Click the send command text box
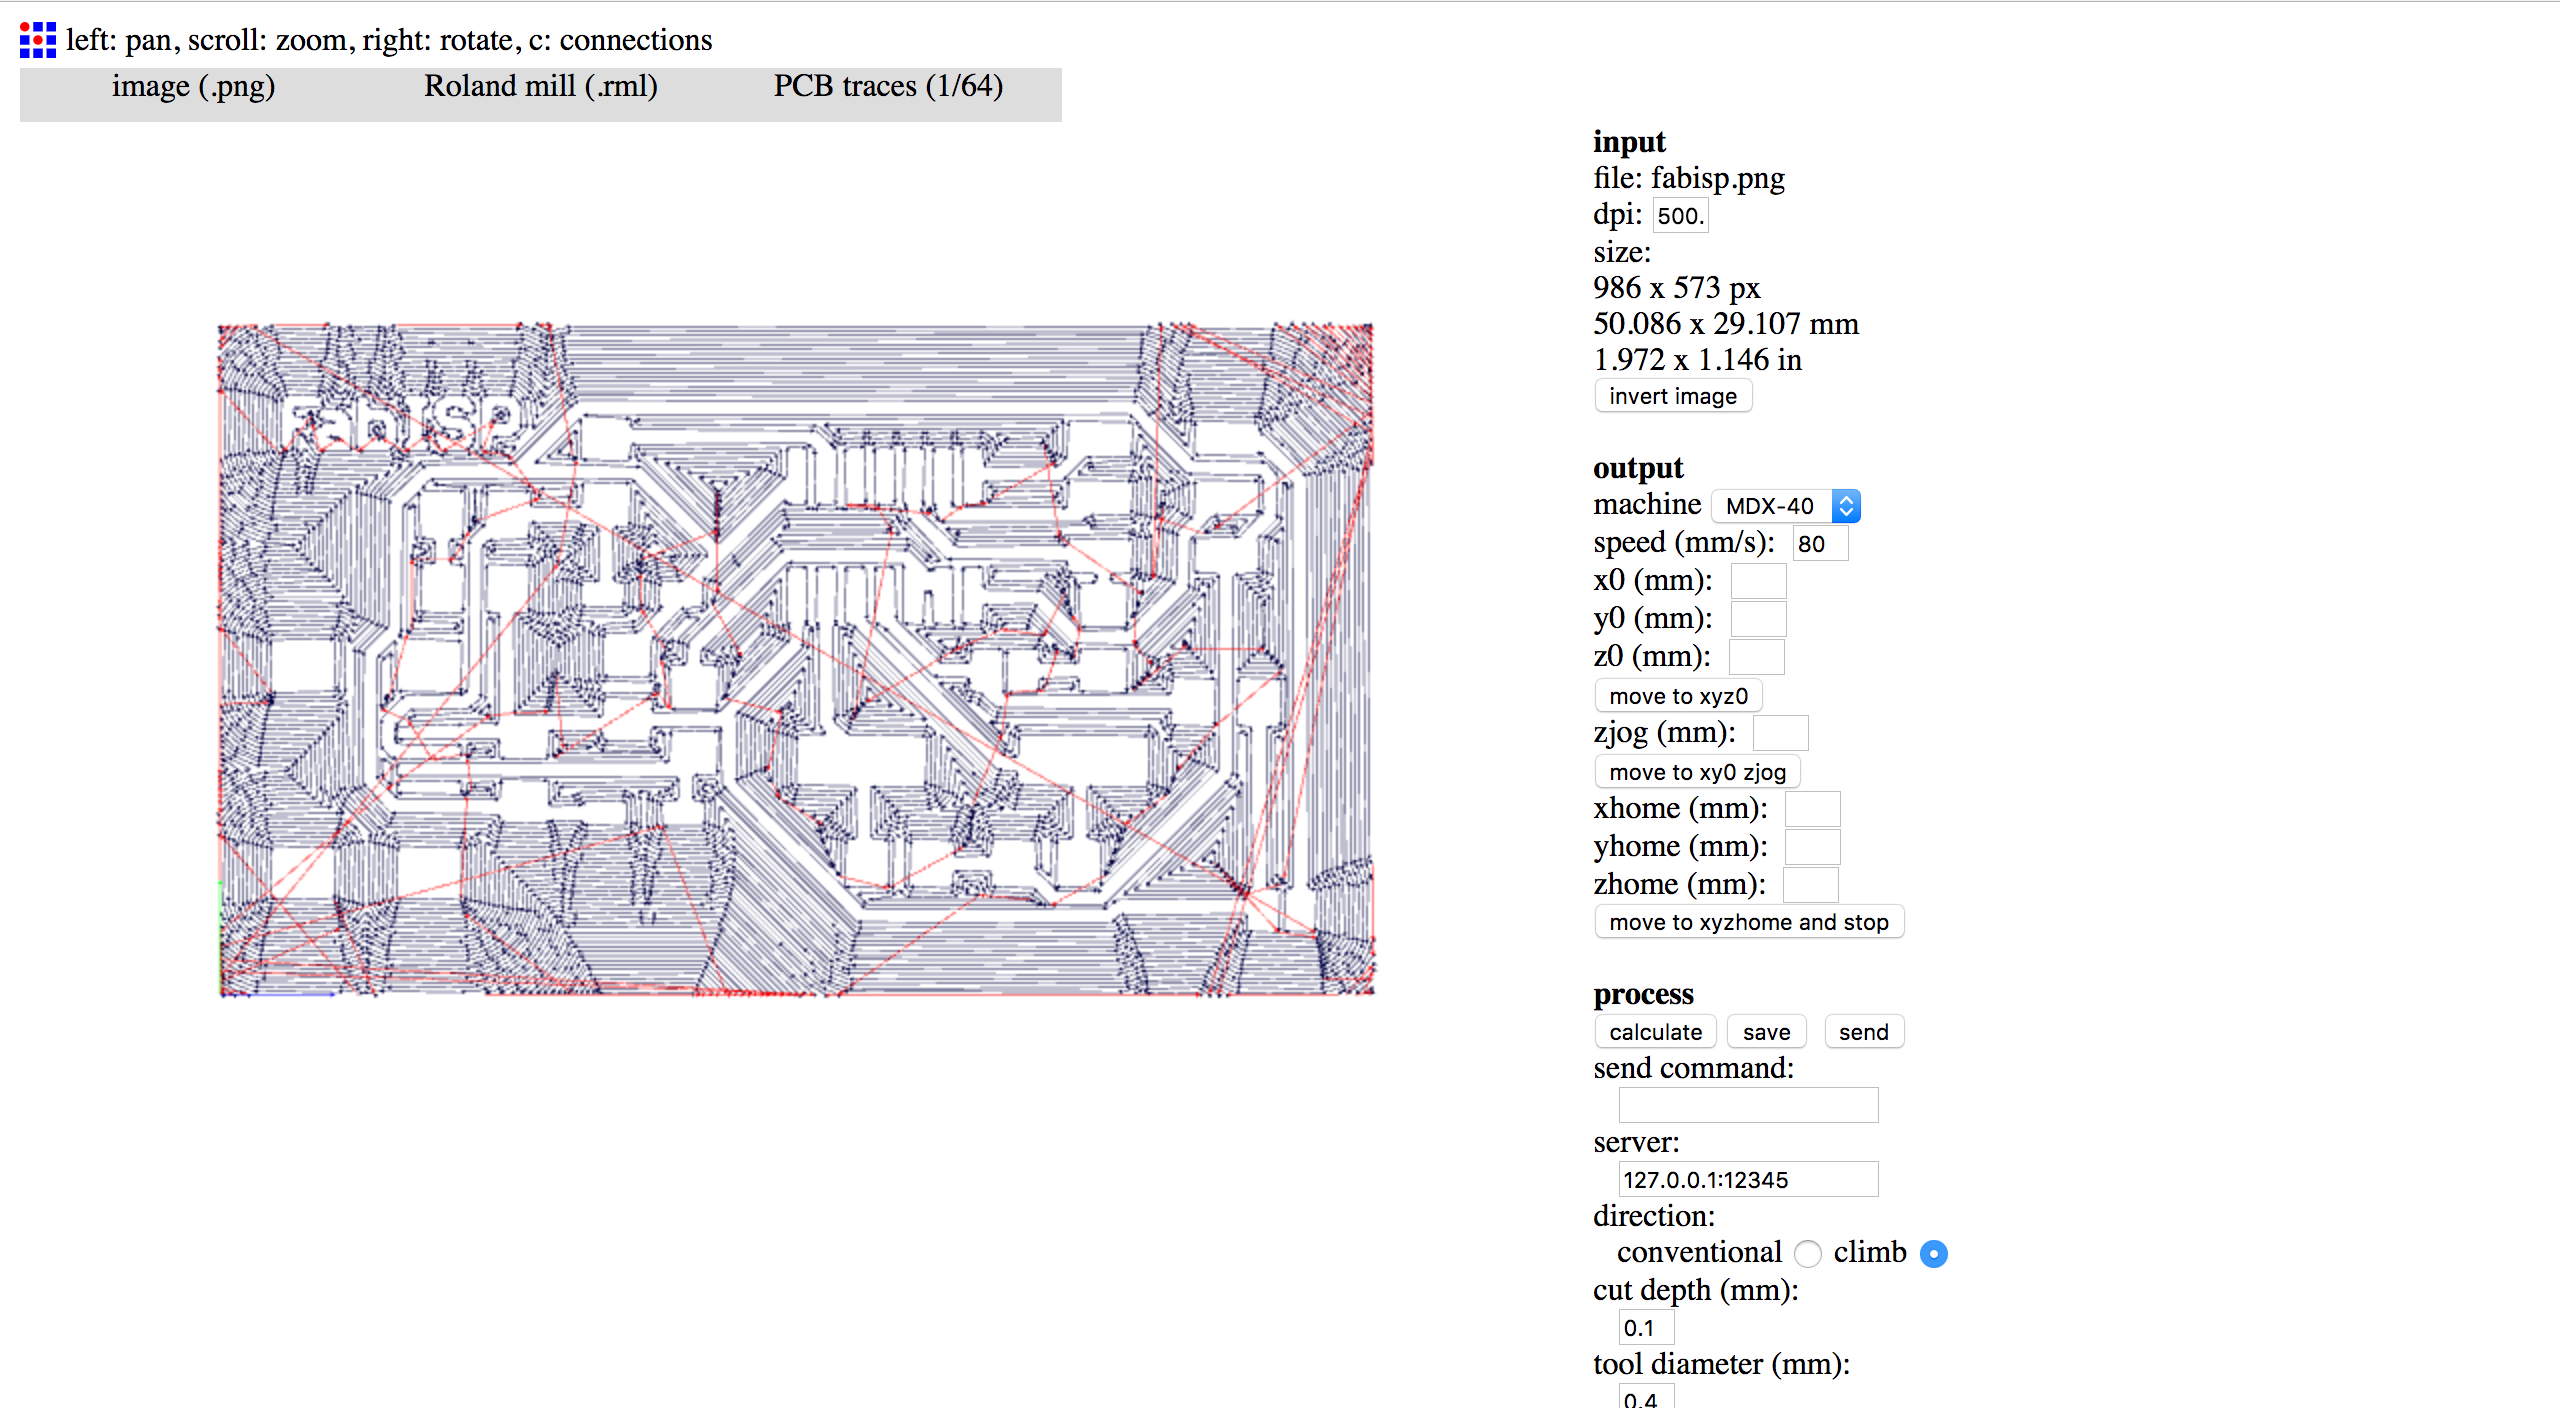Viewport: 2560px width, 1408px height. pyautogui.click(x=1748, y=1105)
